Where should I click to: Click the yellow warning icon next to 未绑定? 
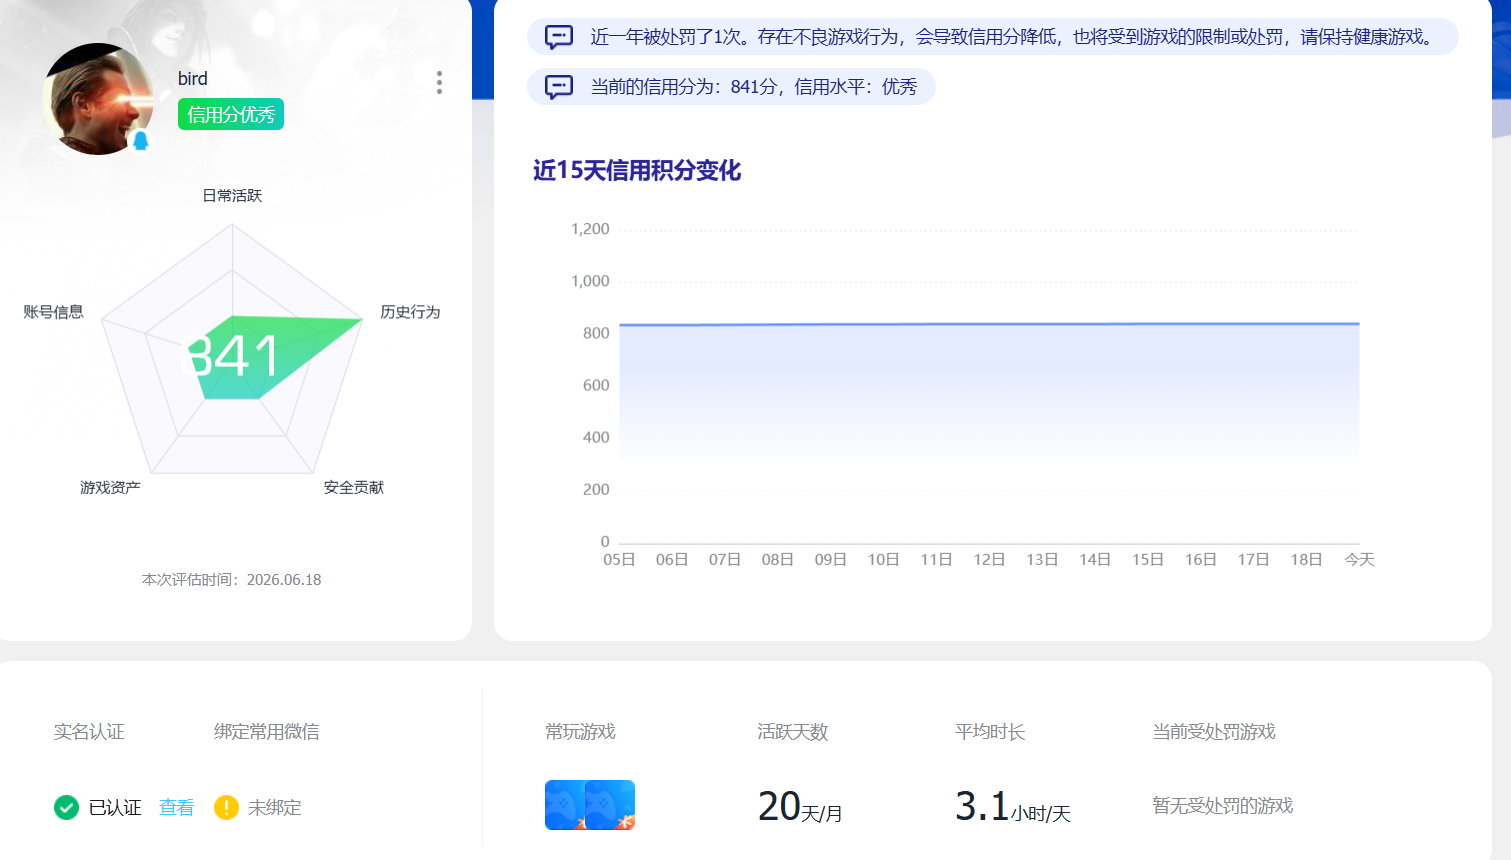[x=226, y=807]
